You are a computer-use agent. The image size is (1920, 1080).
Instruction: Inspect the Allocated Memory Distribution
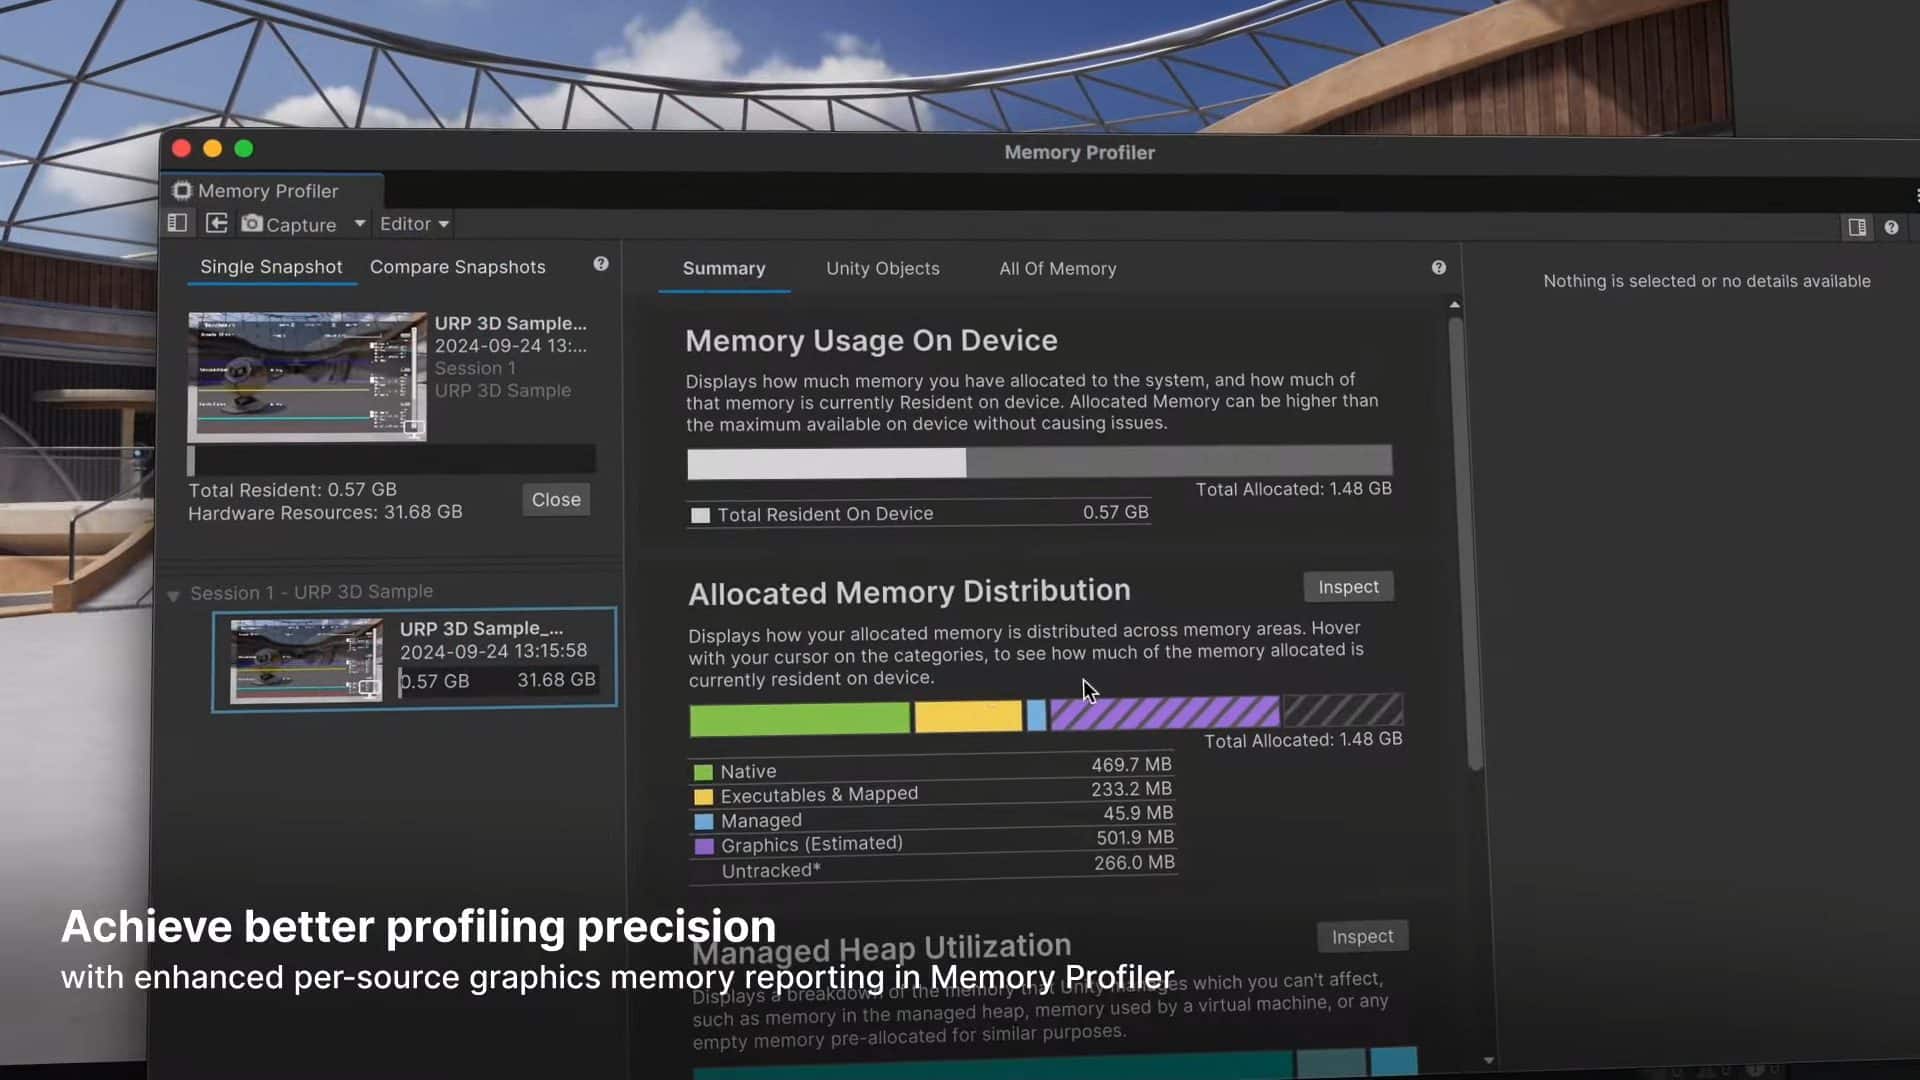tap(1348, 587)
